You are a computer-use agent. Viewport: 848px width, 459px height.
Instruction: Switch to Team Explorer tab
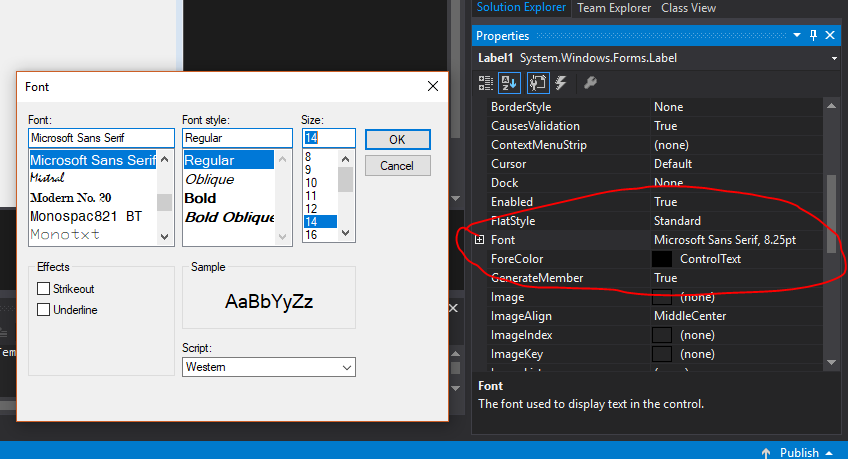pos(614,8)
